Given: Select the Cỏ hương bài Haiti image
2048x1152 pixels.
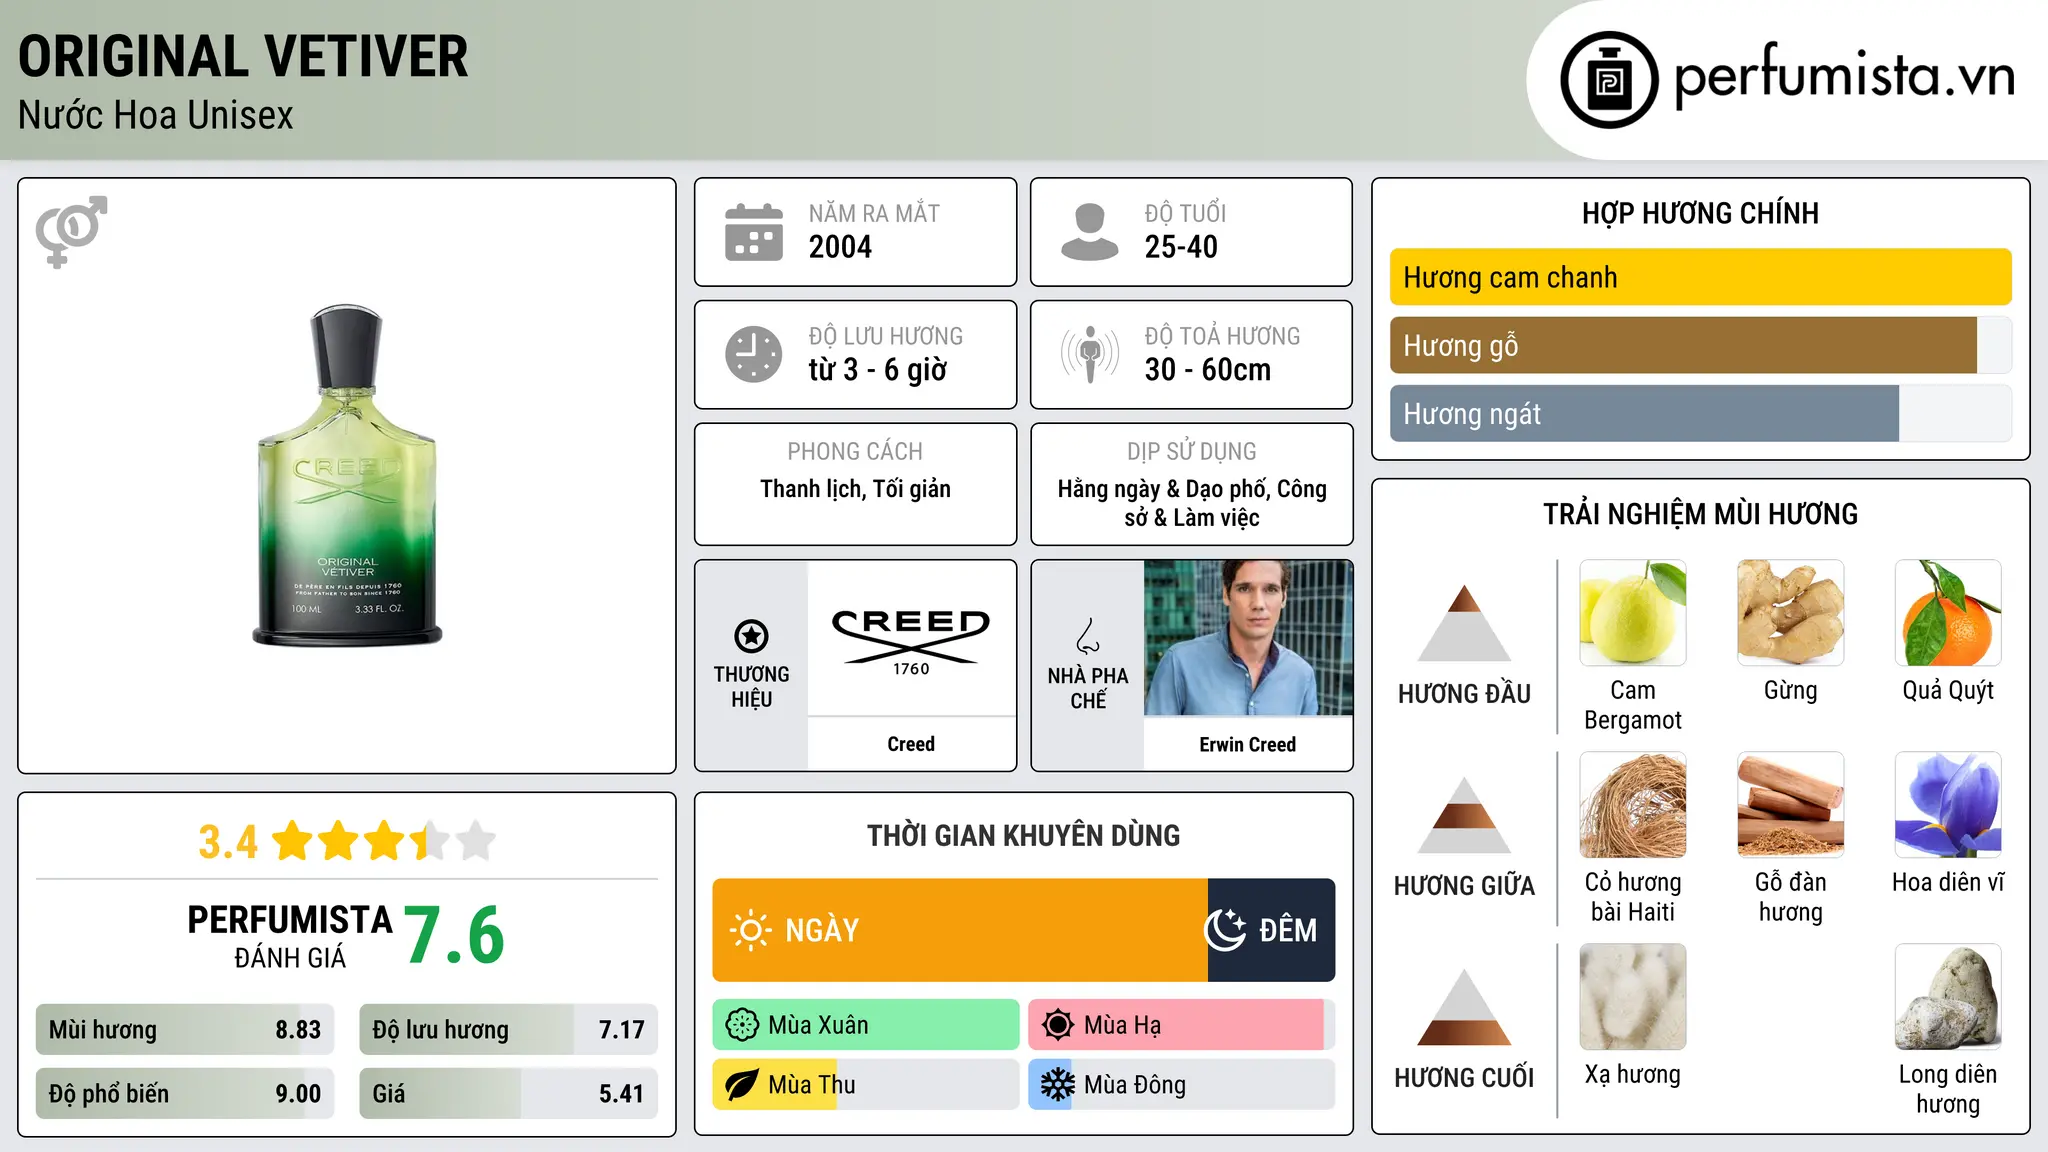Looking at the screenshot, I should tap(1633, 805).
